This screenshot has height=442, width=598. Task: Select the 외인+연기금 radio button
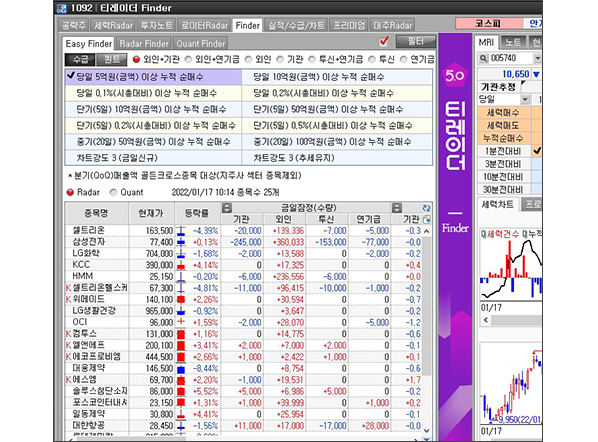188,59
